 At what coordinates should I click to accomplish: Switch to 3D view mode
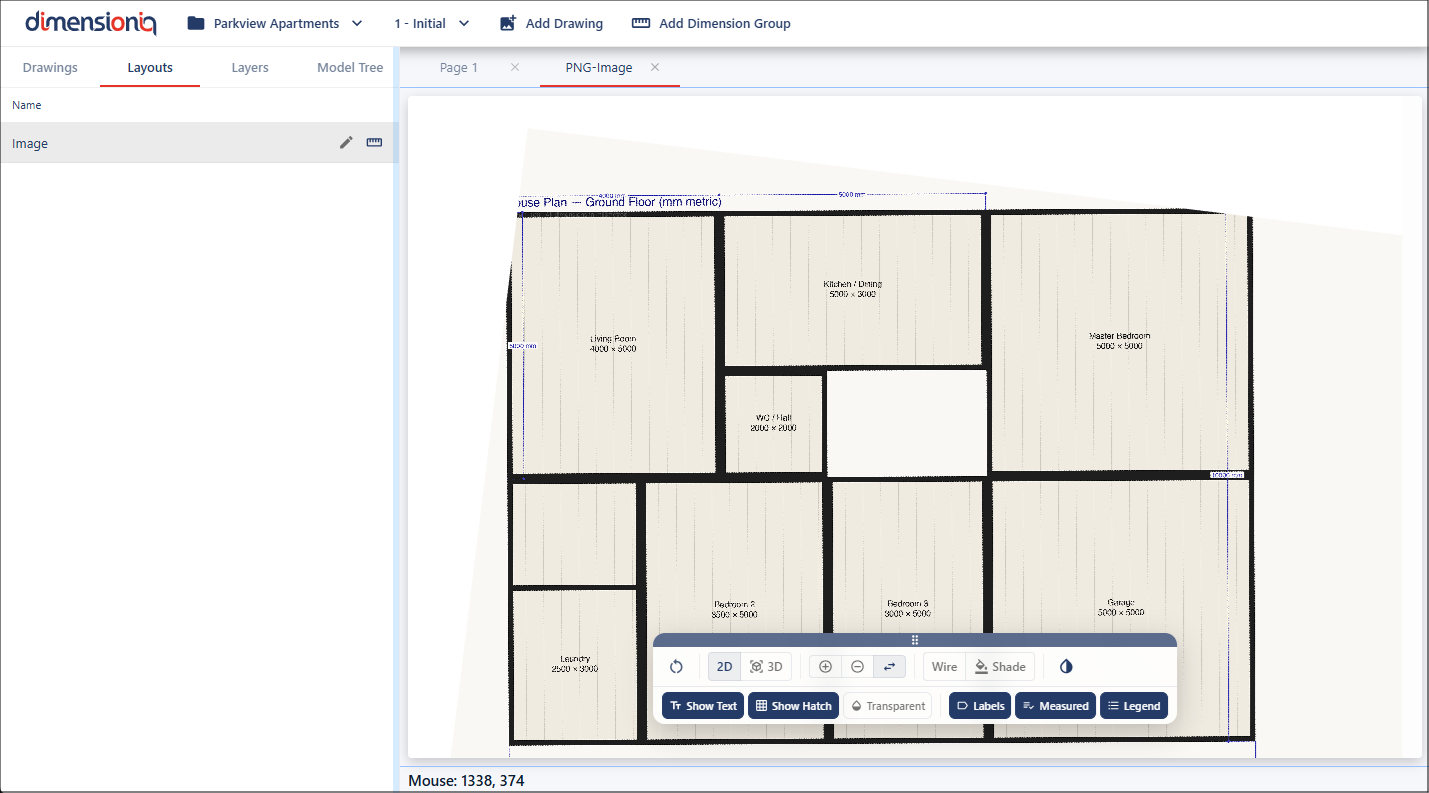point(766,667)
